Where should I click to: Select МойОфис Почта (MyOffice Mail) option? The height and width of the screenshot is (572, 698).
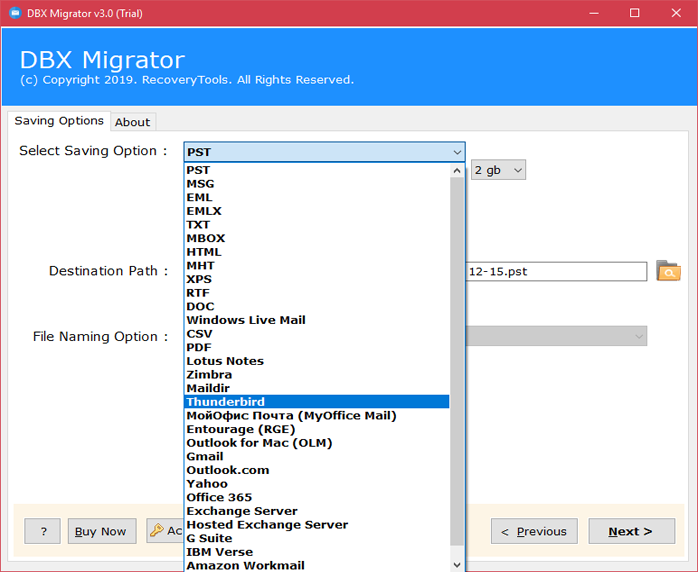click(317, 416)
